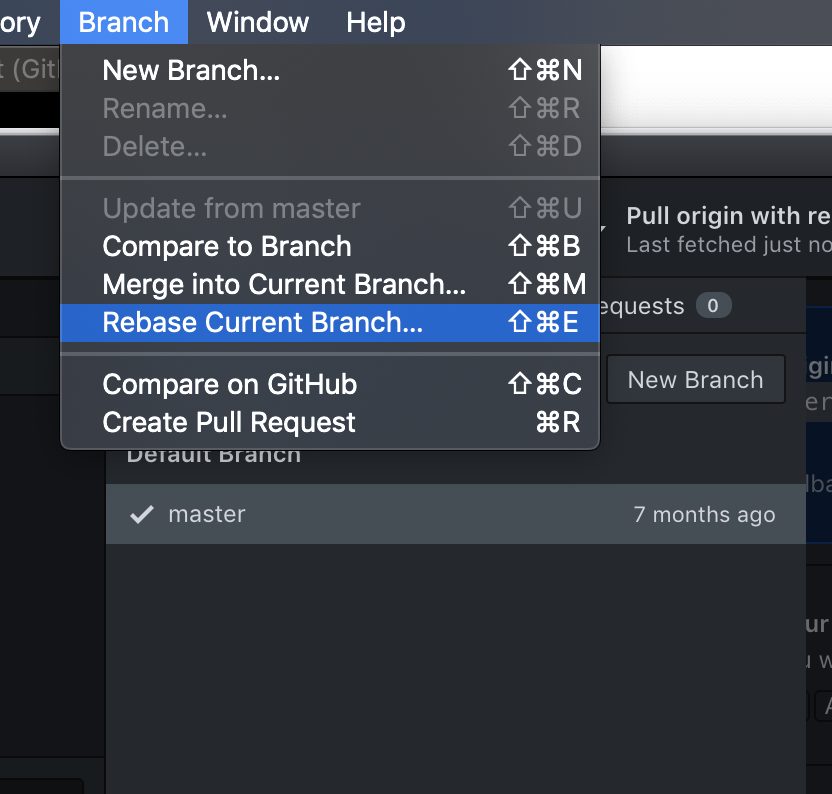Click the checkmark icon beside master

(x=141, y=514)
